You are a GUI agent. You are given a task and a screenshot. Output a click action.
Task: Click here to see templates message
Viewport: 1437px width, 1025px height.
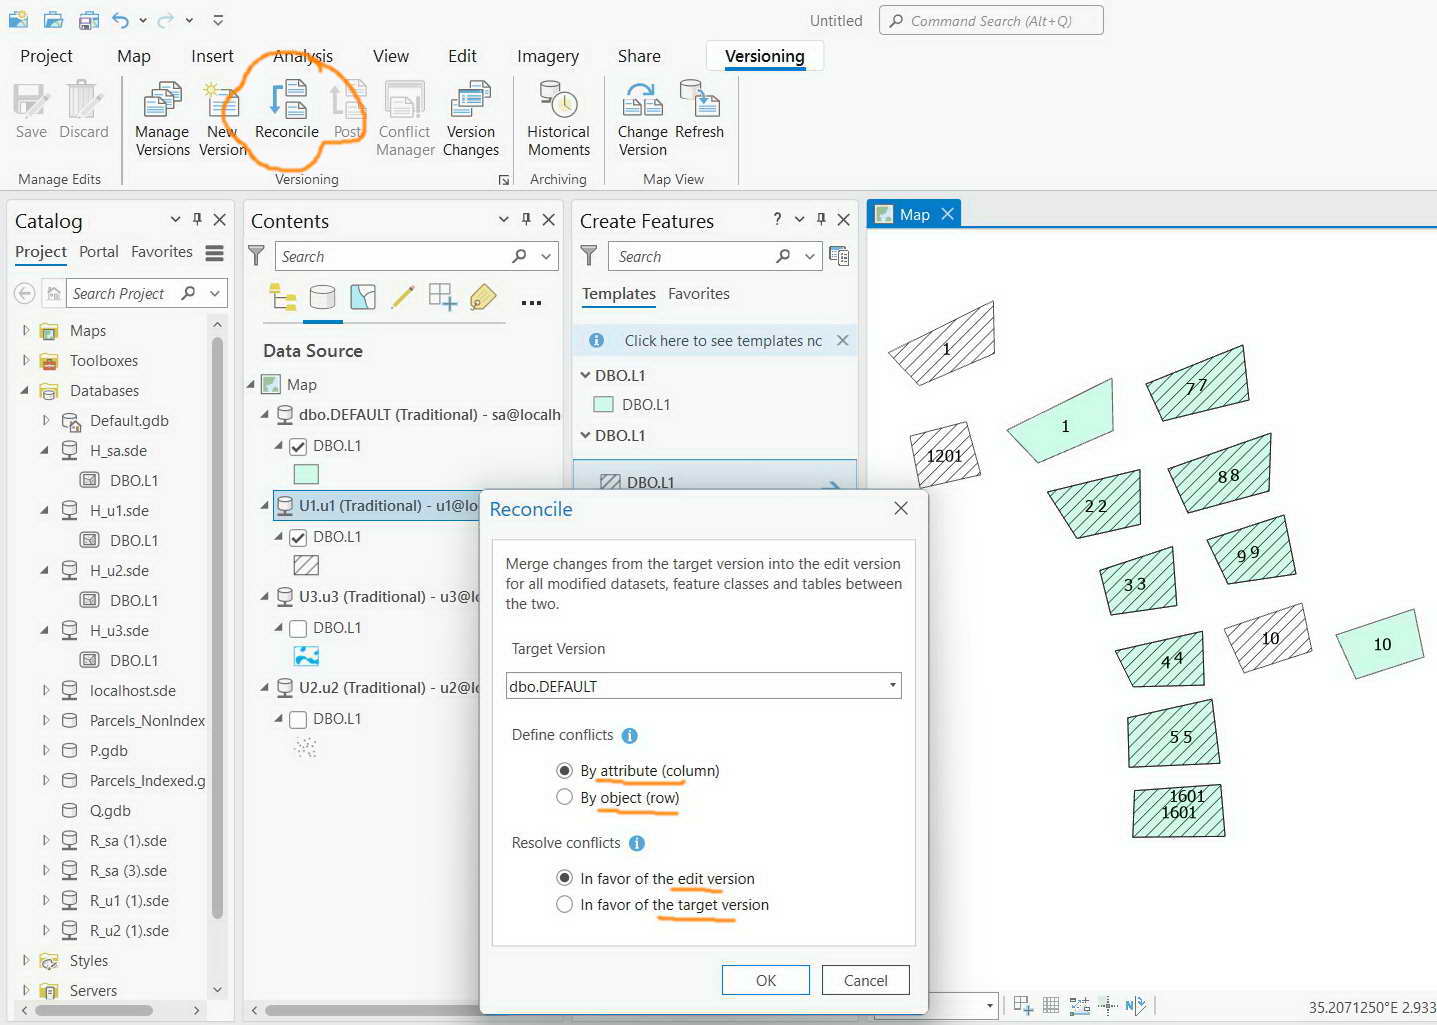(723, 340)
